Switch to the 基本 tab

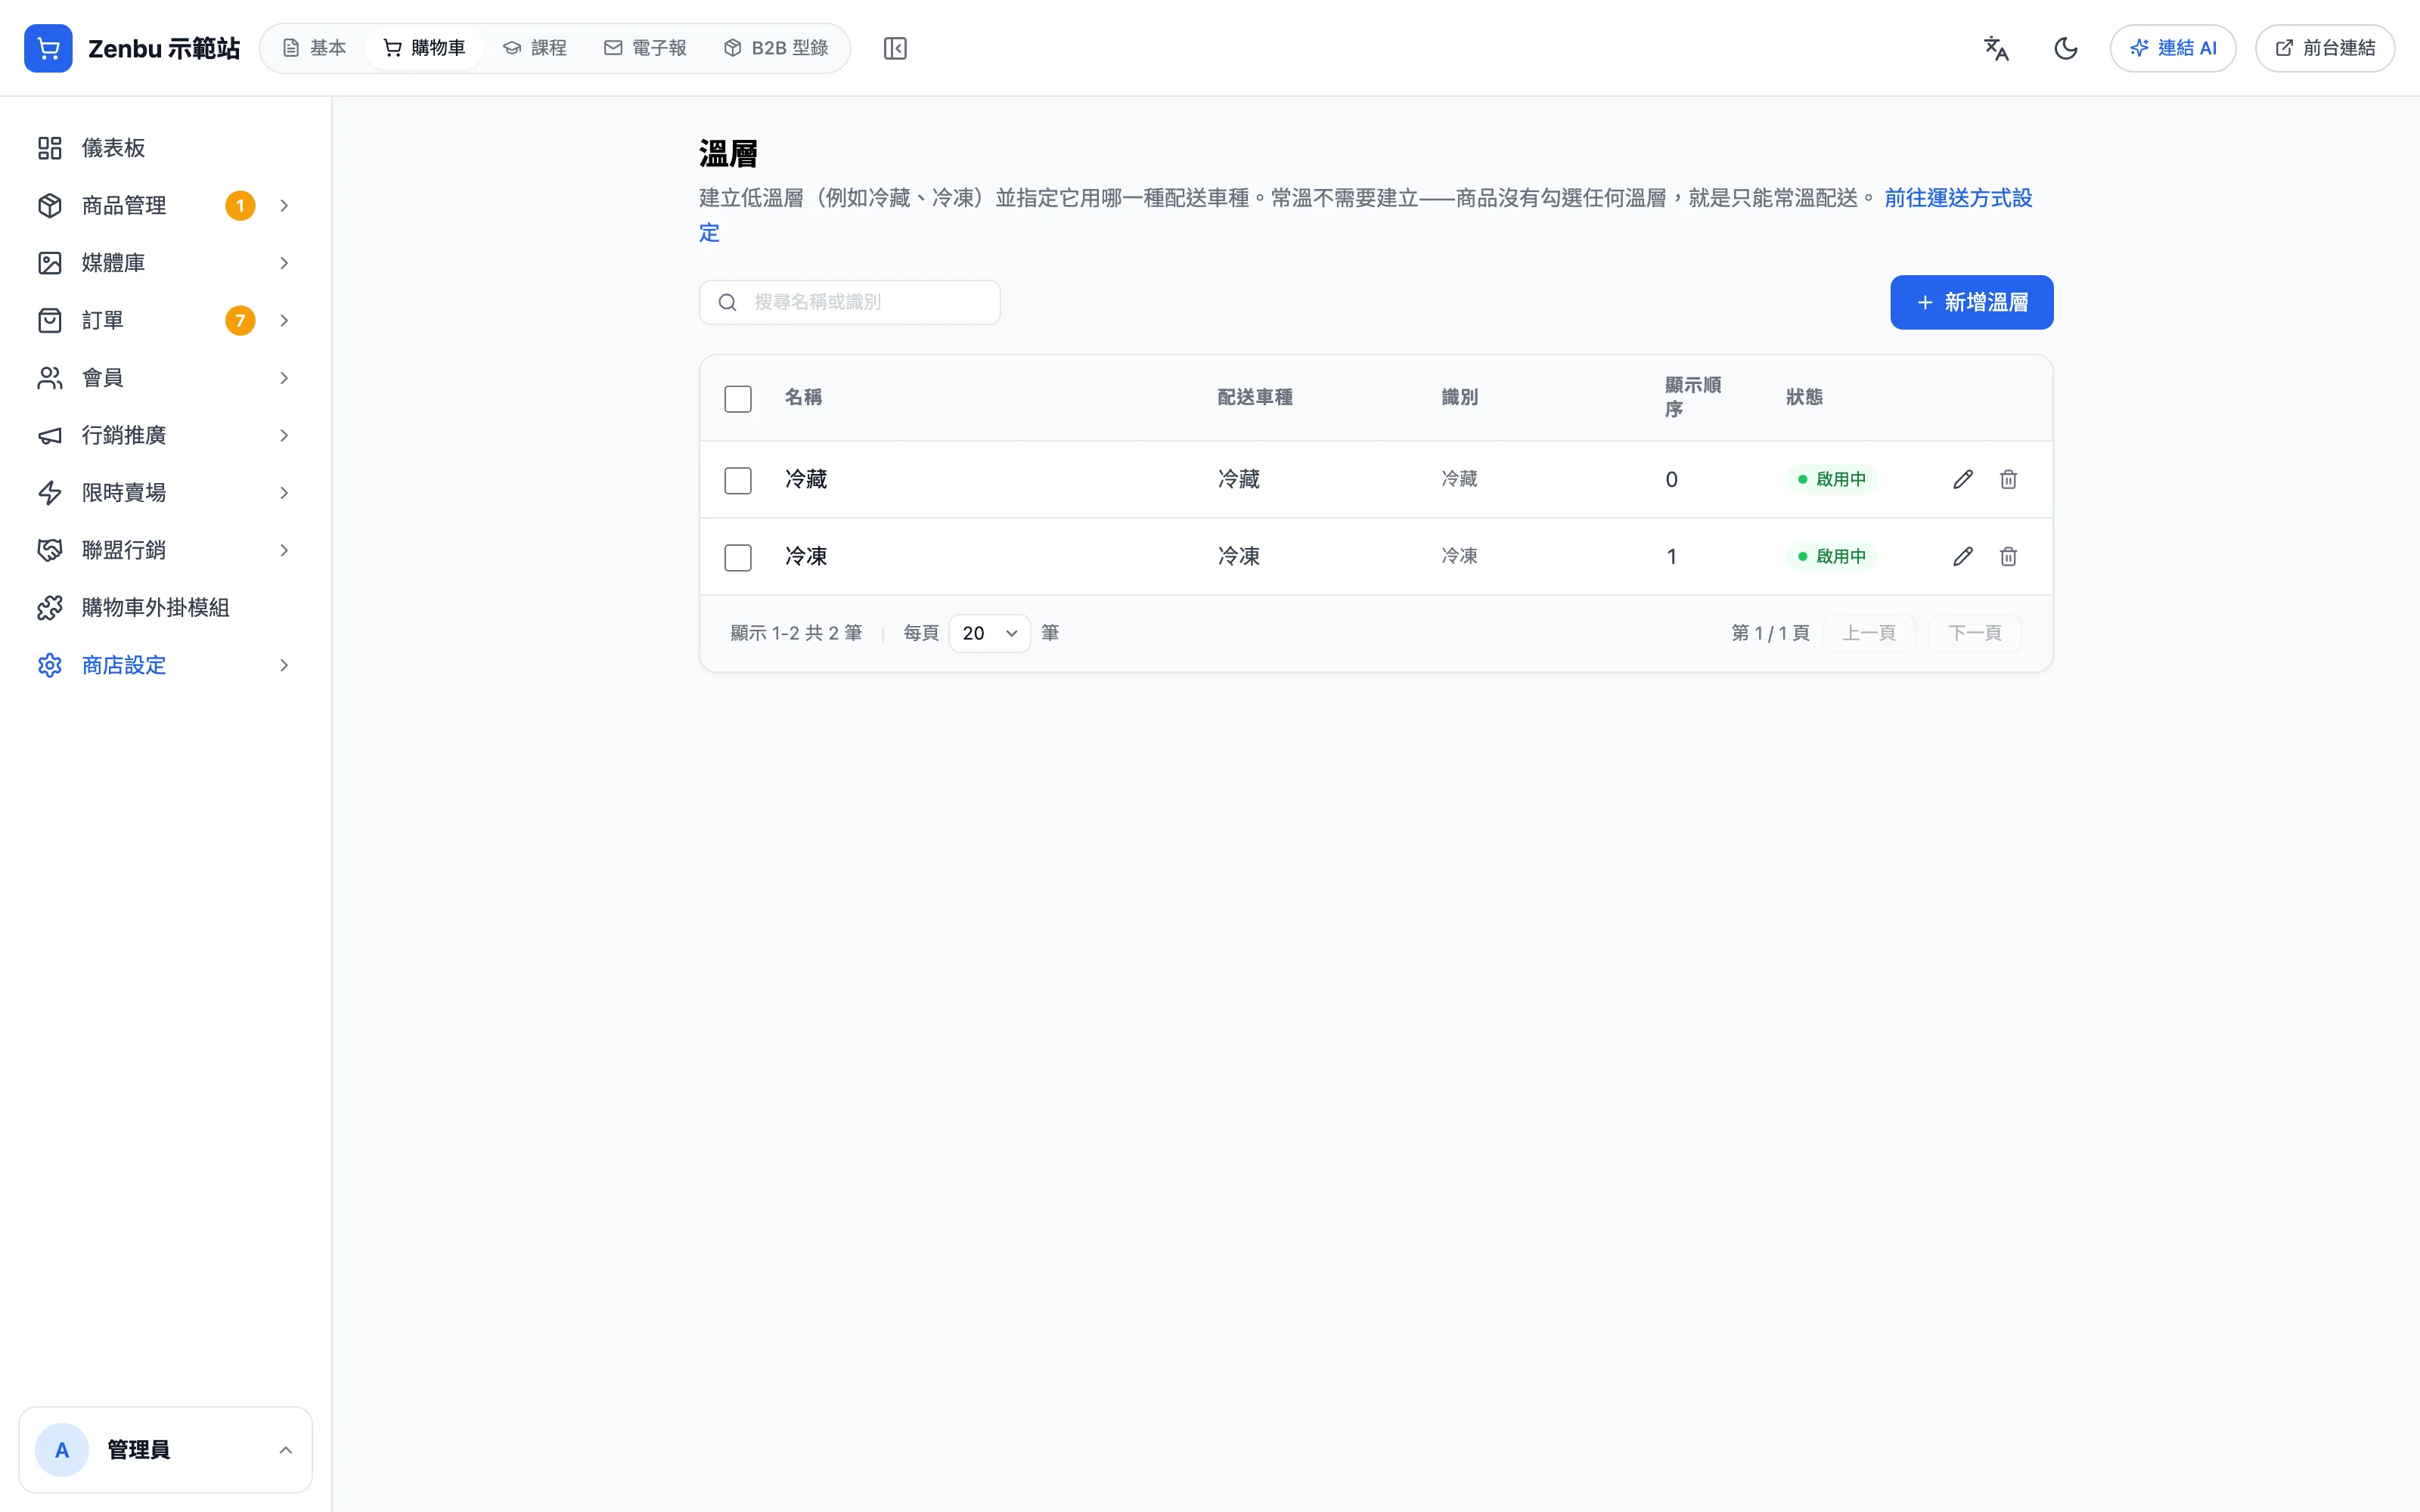coord(314,48)
